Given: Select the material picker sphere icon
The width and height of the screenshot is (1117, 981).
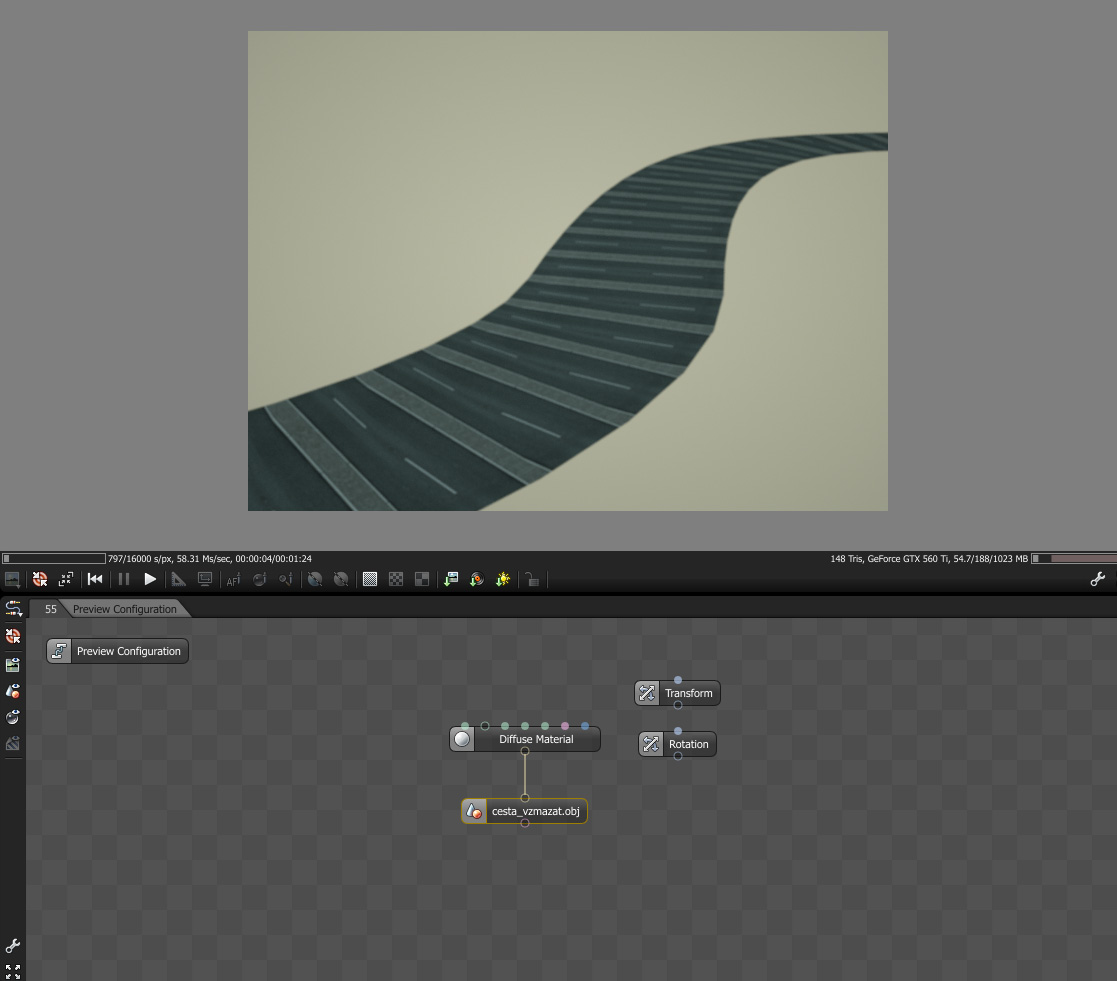Looking at the screenshot, I should pos(260,579).
